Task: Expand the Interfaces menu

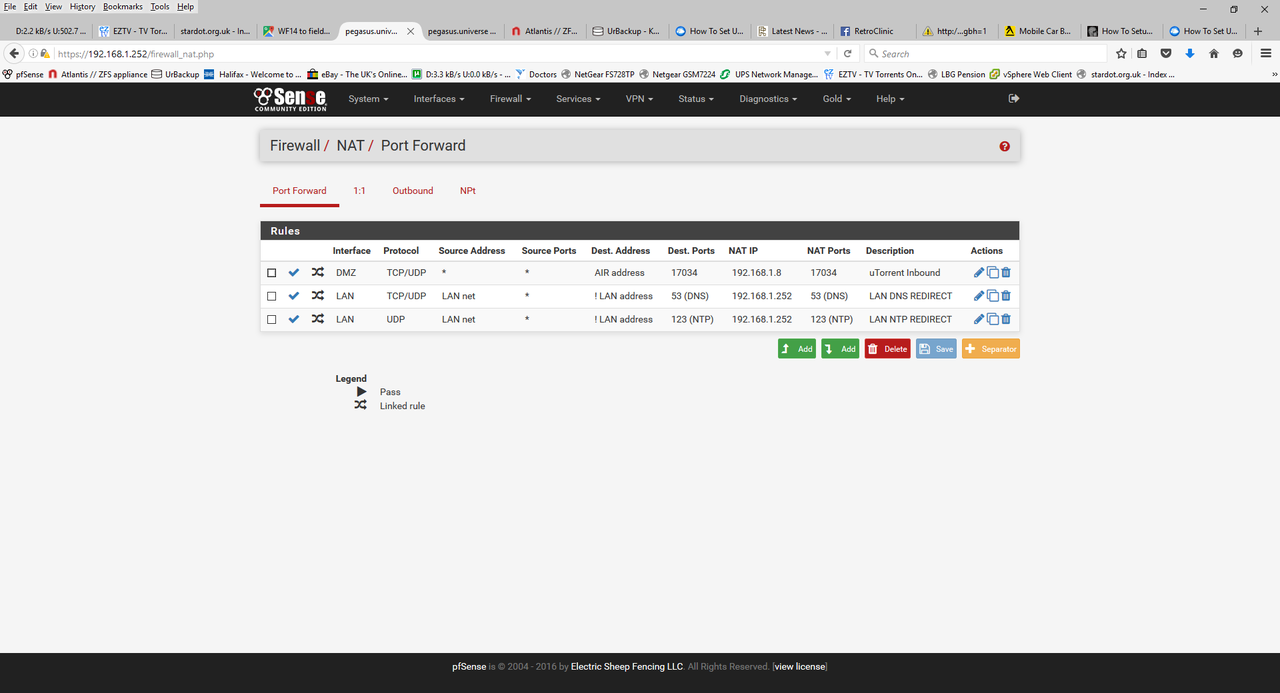Action: tap(439, 99)
